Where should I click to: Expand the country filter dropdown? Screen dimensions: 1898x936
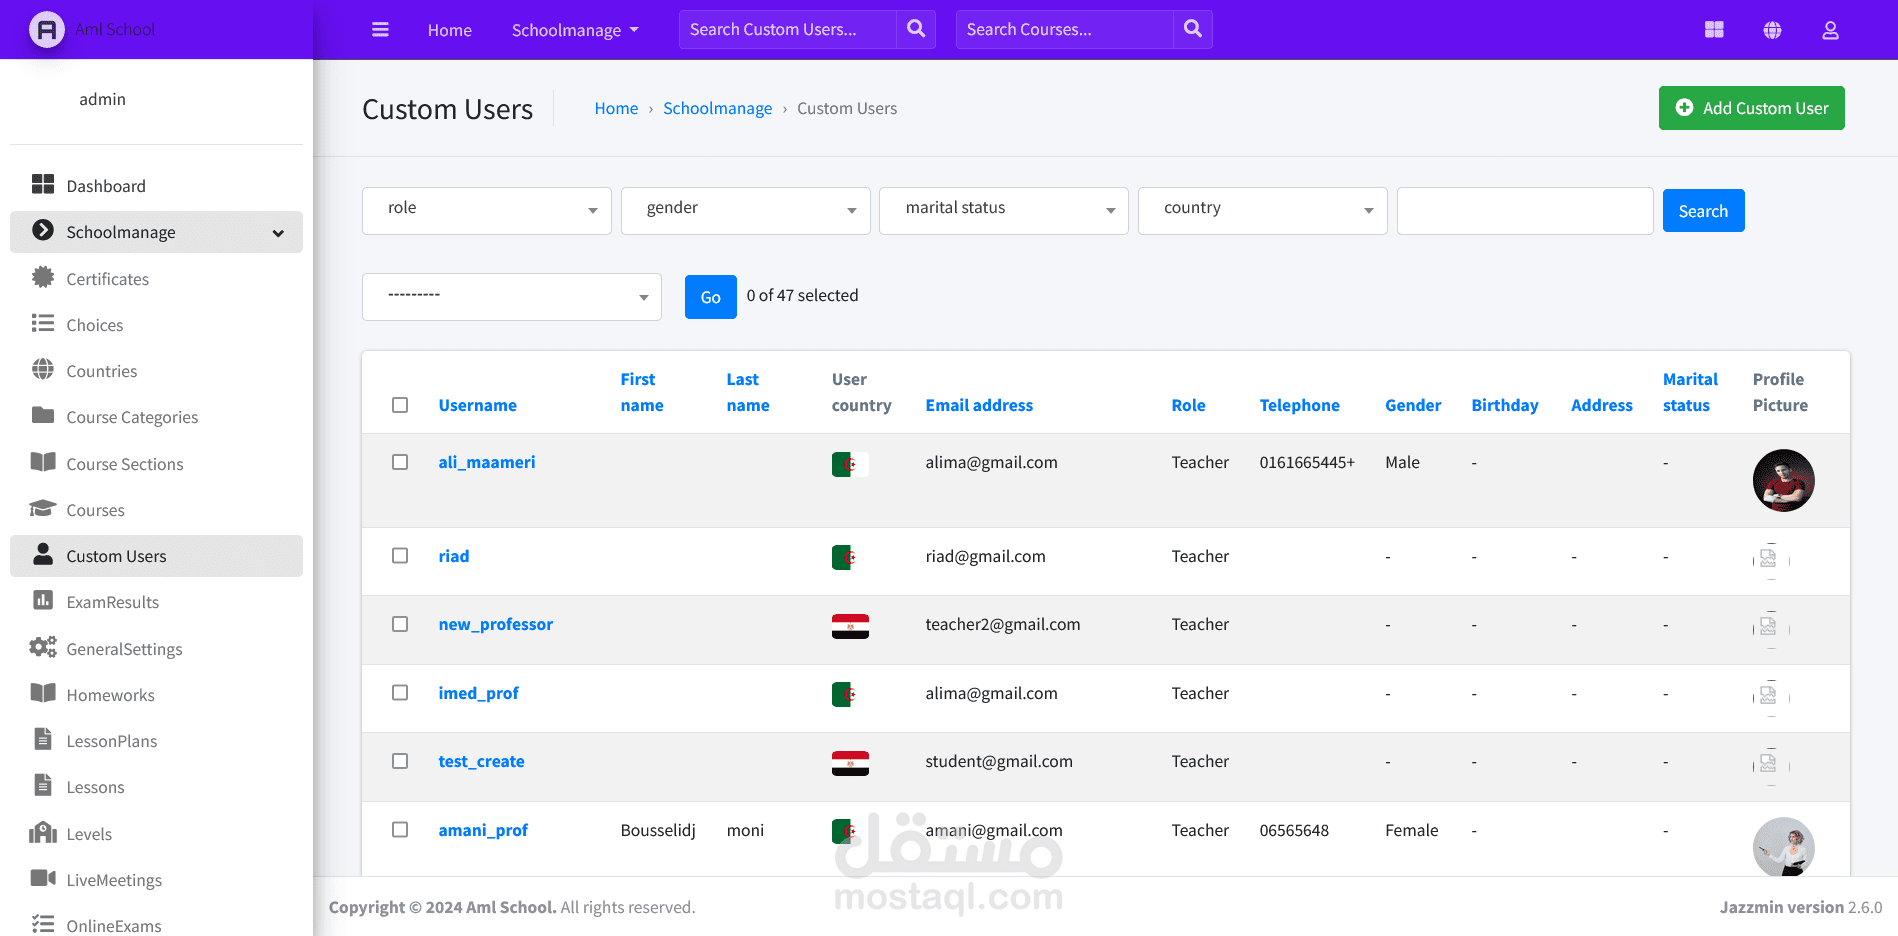(x=1262, y=211)
